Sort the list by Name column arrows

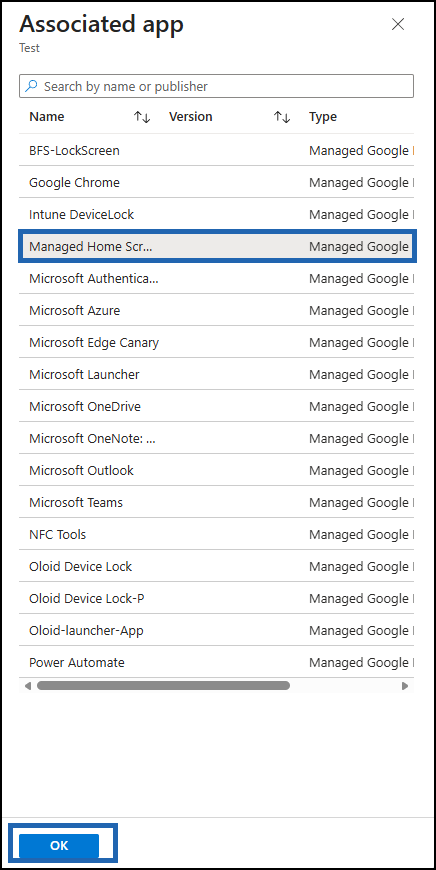pyautogui.click(x=142, y=117)
